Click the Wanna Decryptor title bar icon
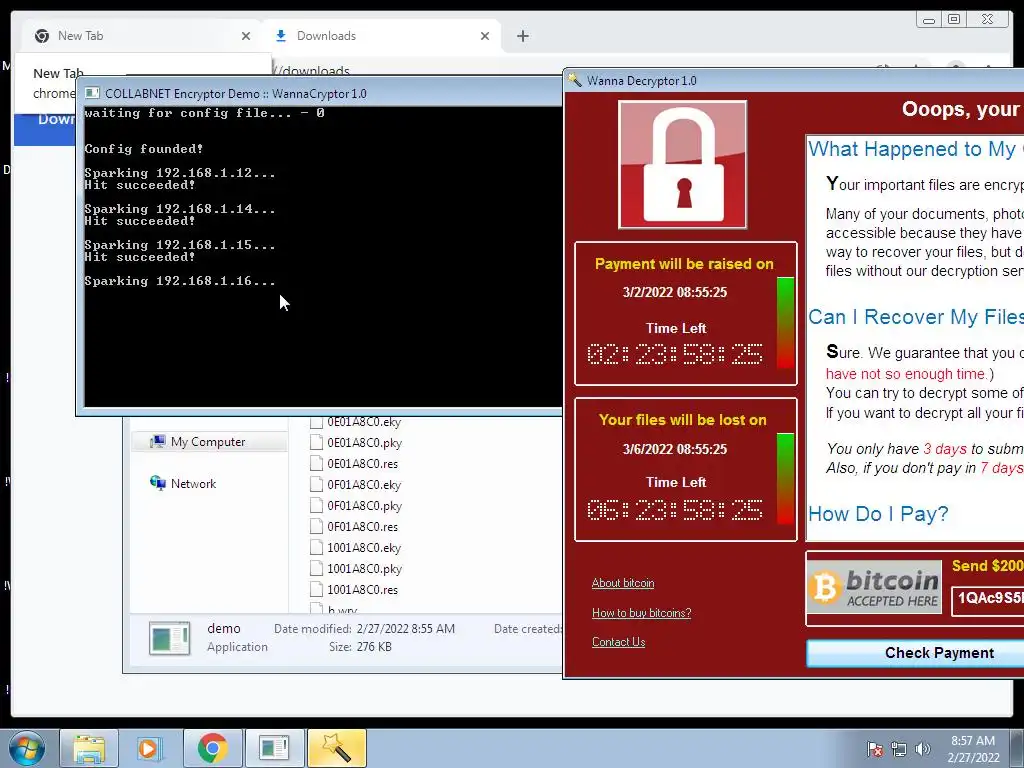1024x768 pixels. click(575, 80)
